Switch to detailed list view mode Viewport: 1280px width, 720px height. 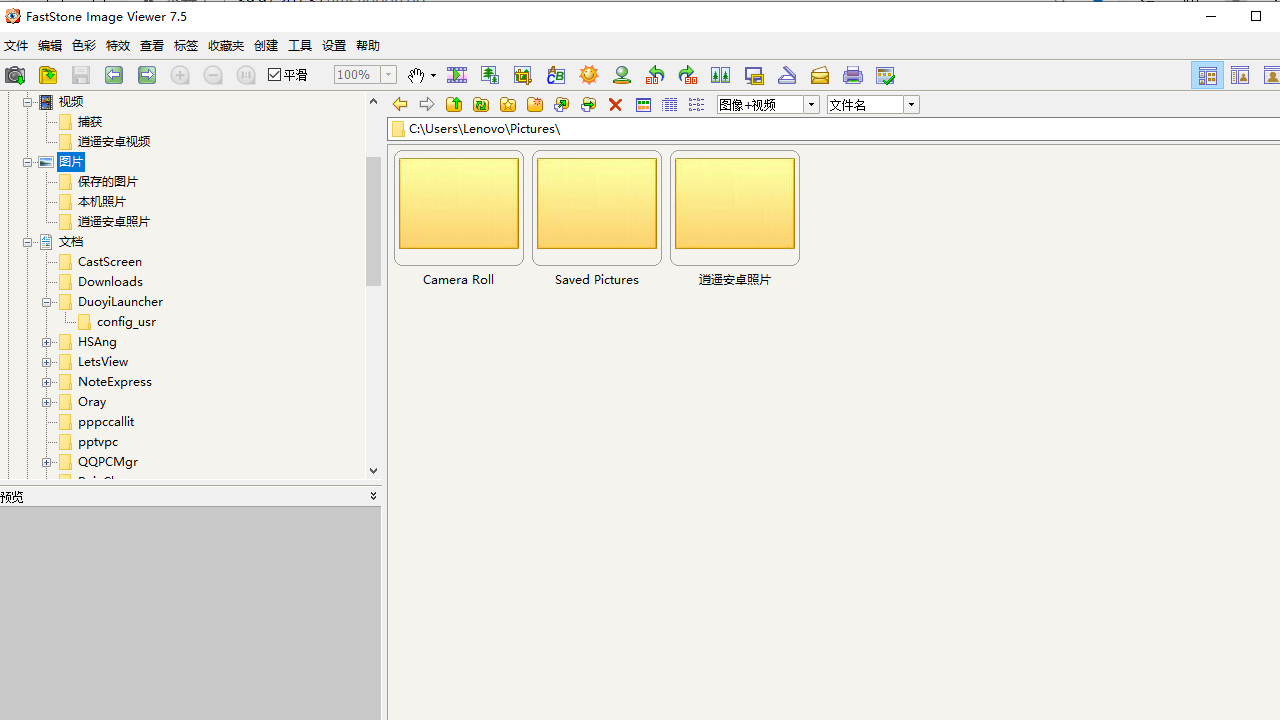[669, 104]
